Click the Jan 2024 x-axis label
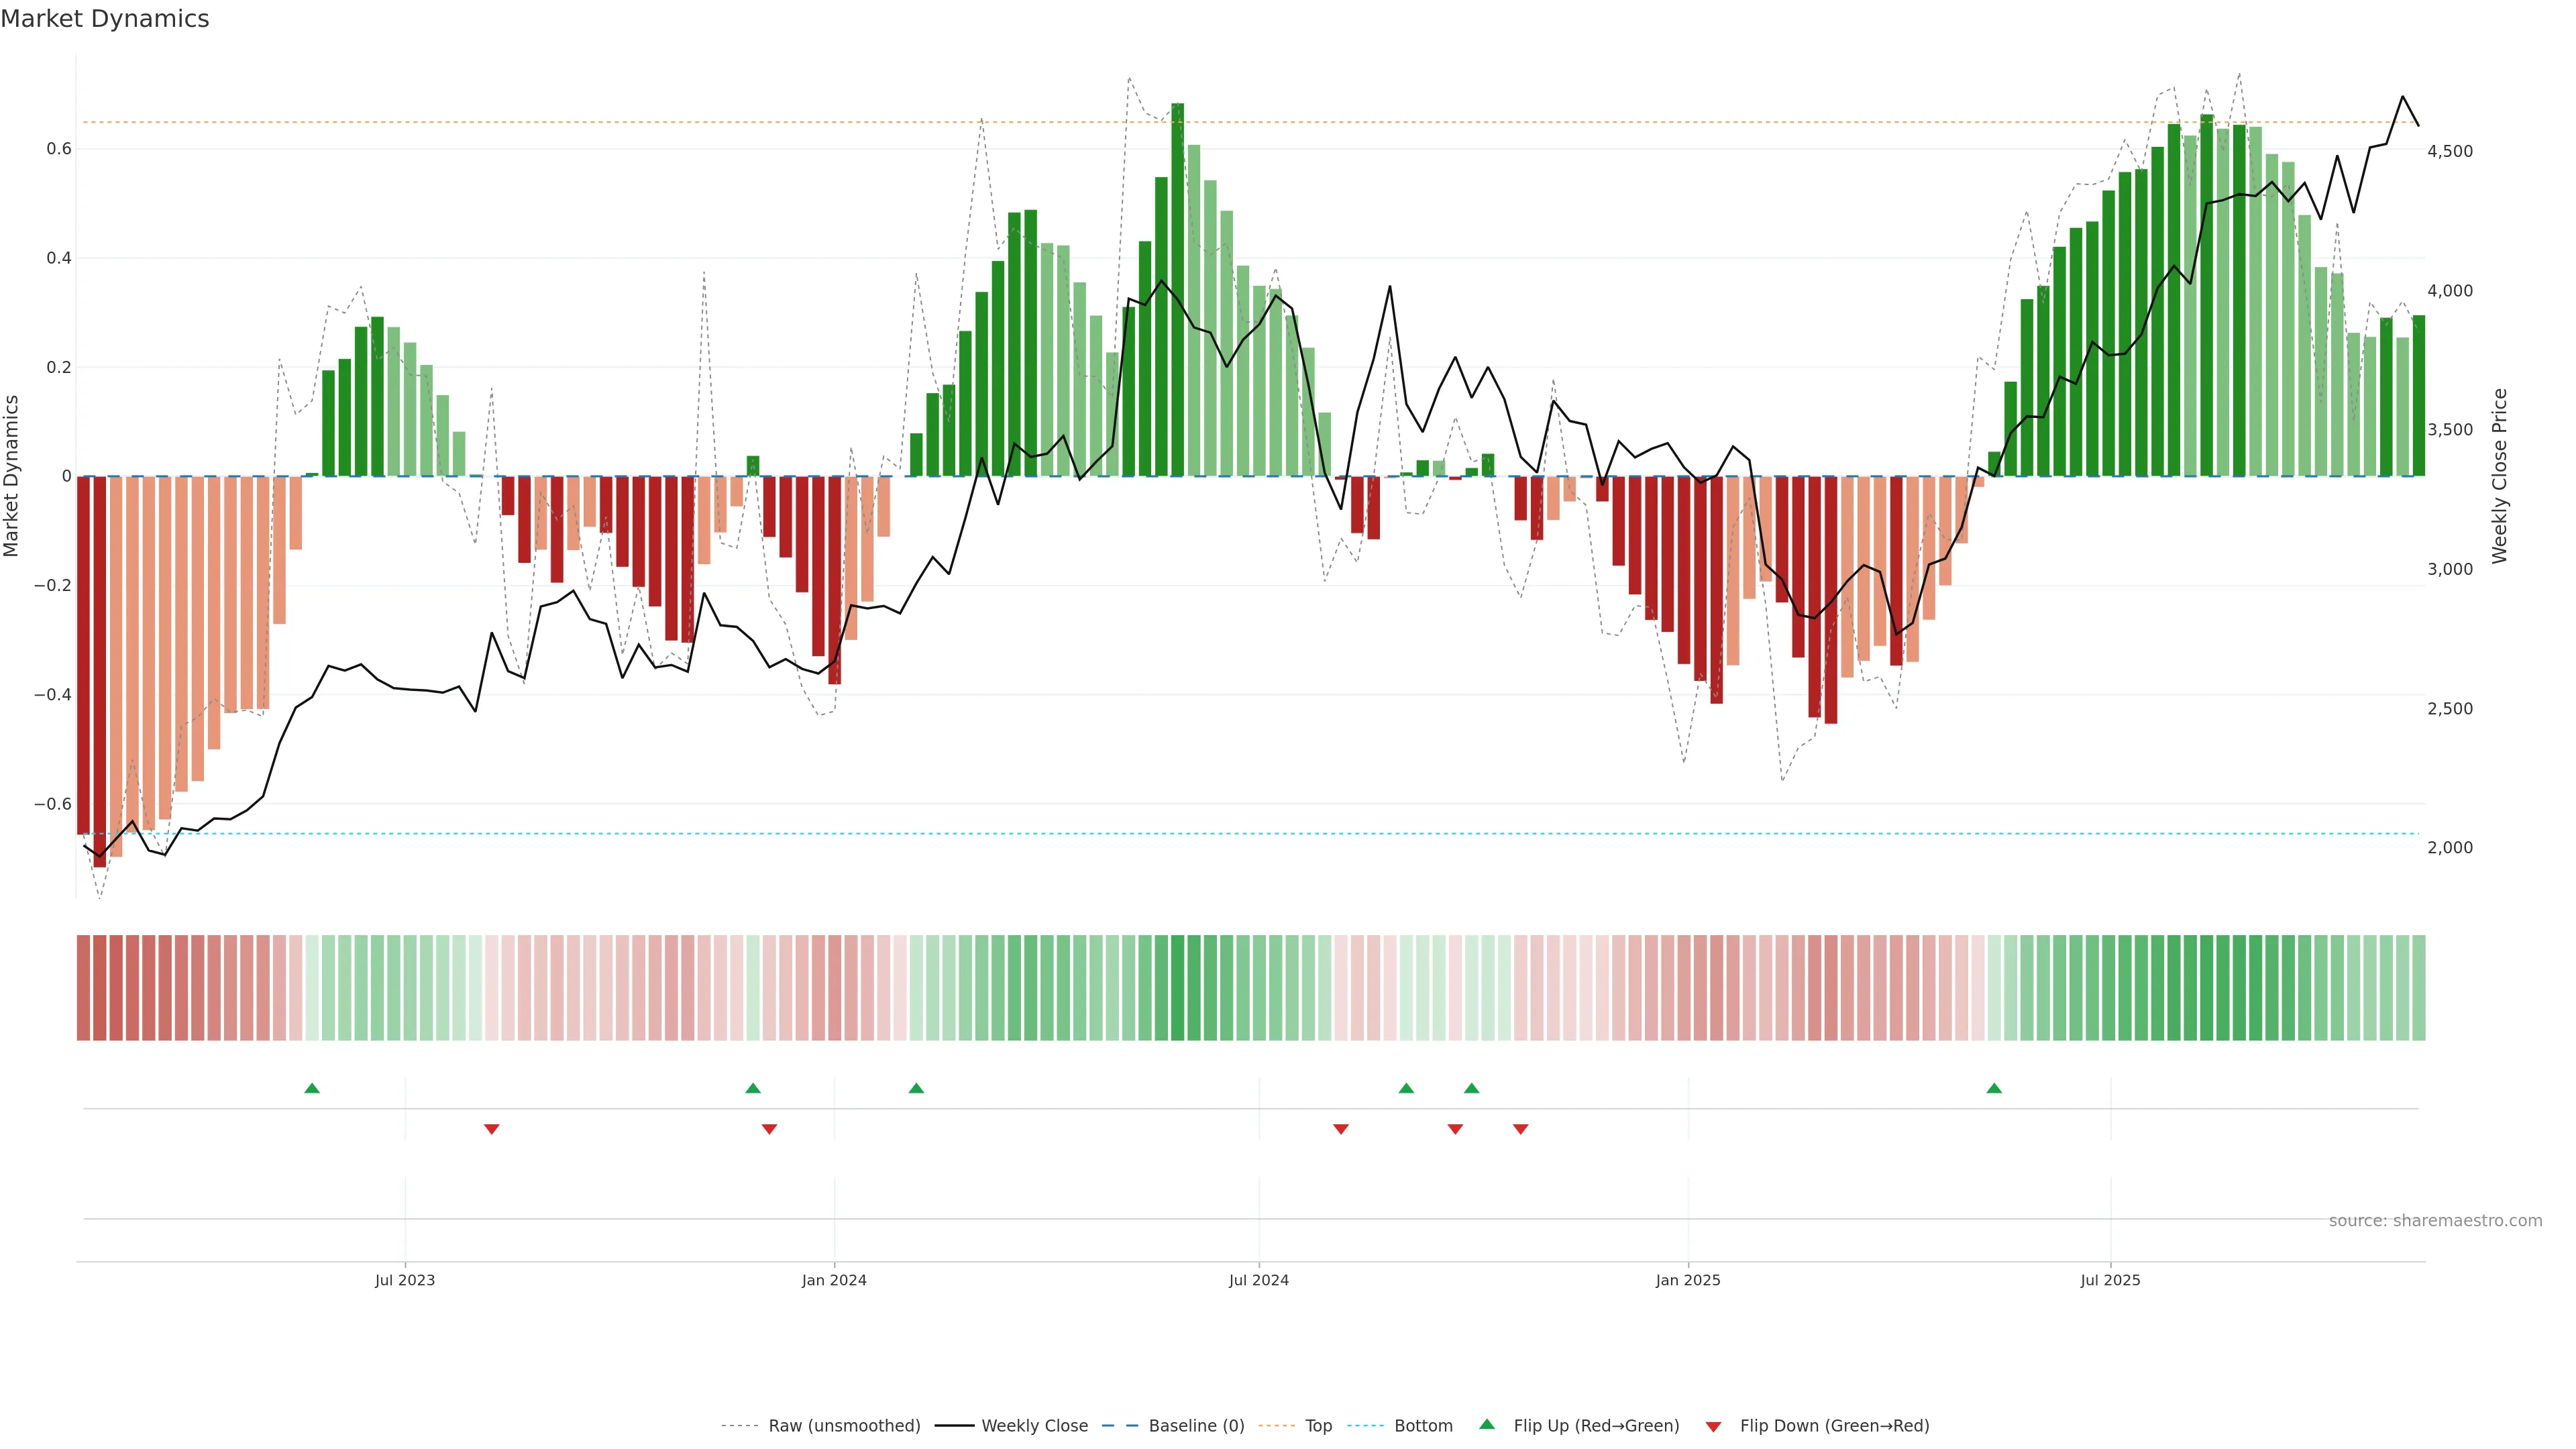The image size is (2576, 1449). tap(834, 1280)
